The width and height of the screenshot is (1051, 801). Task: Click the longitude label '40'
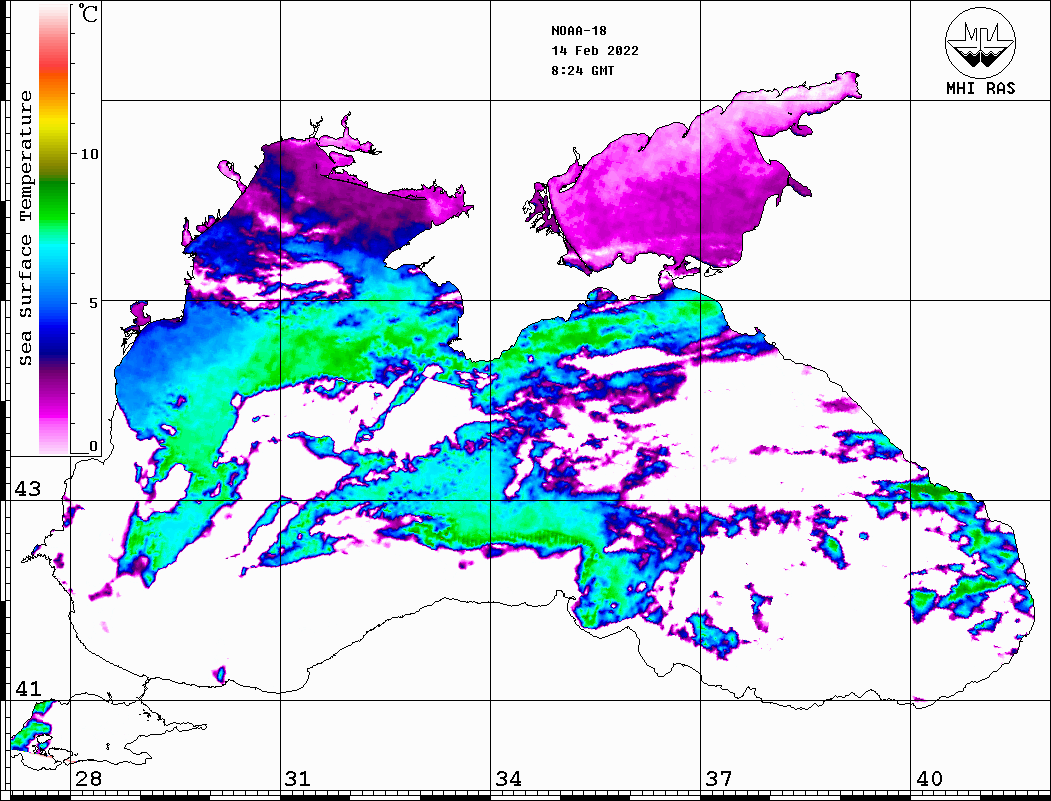(x=929, y=779)
